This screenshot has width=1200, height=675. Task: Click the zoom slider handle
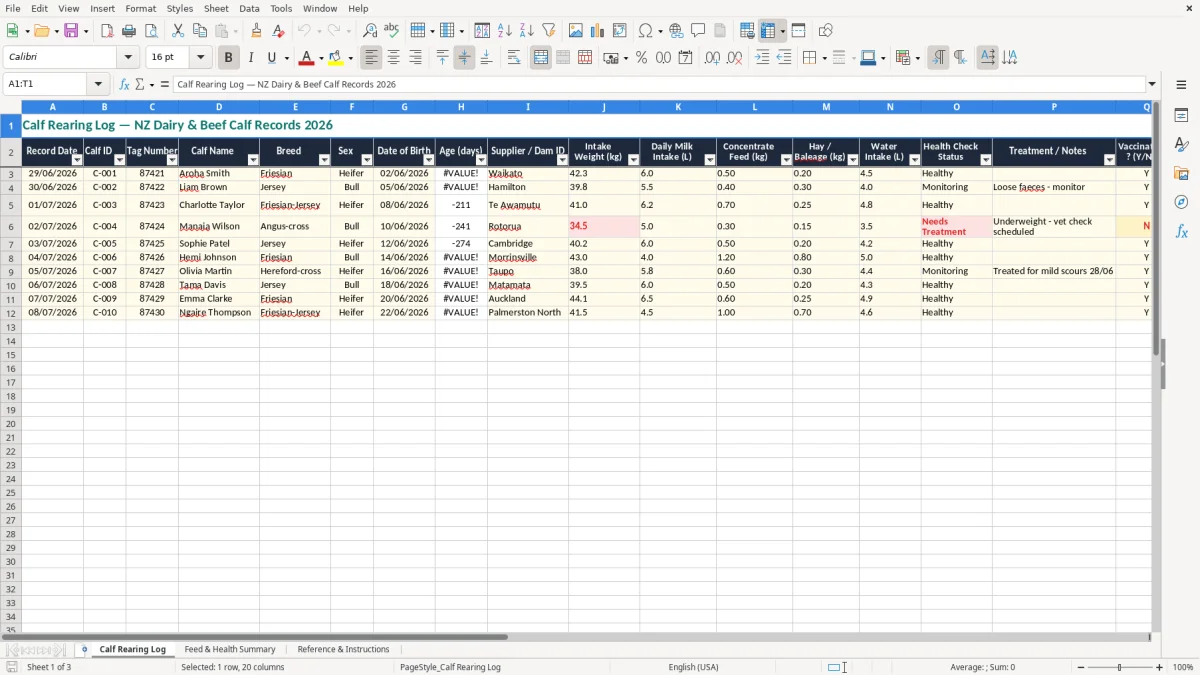1120,667
